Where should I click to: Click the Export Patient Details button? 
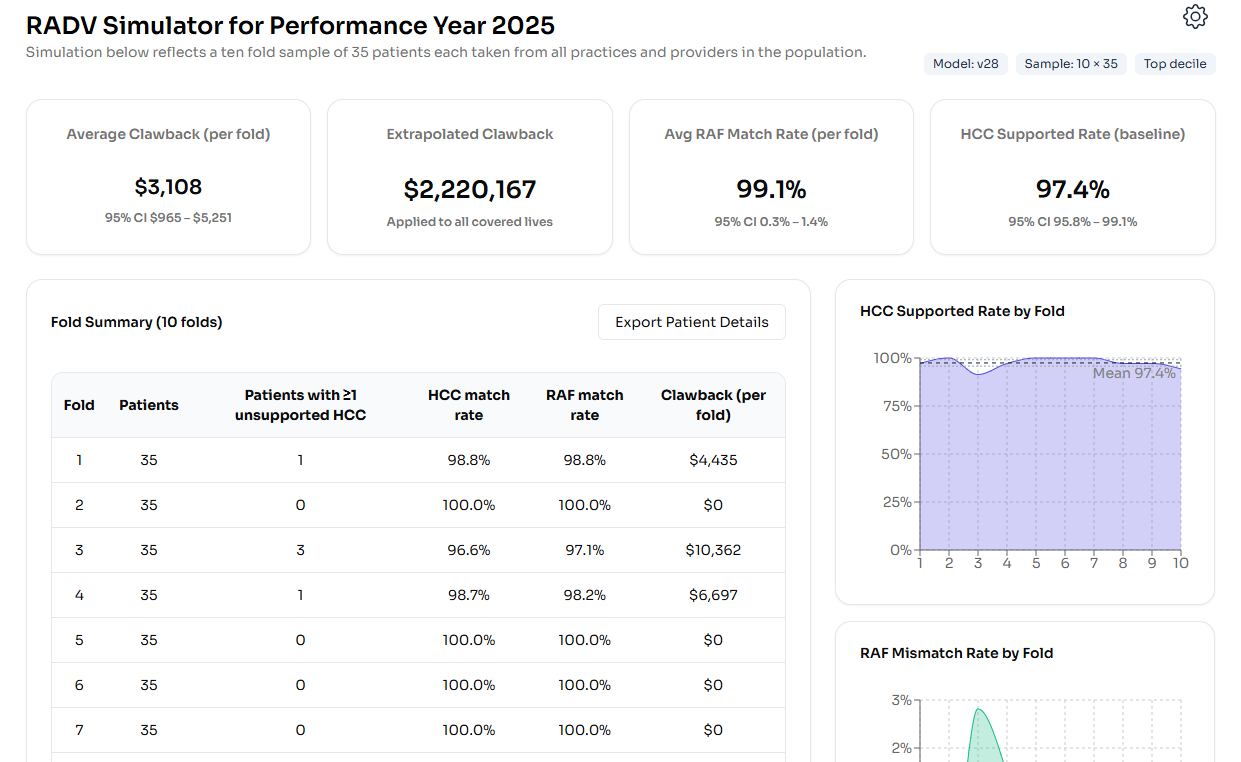pyautogui.click(x=691, y=322)
